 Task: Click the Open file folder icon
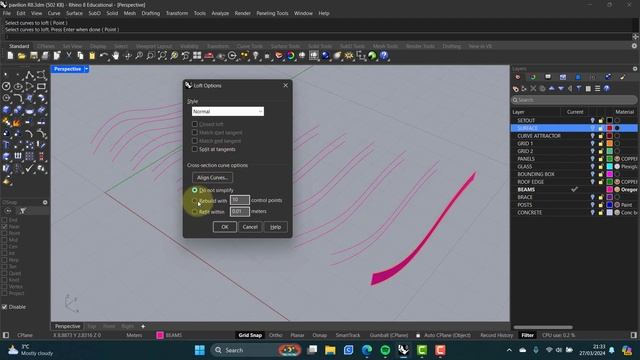(22, 56)
